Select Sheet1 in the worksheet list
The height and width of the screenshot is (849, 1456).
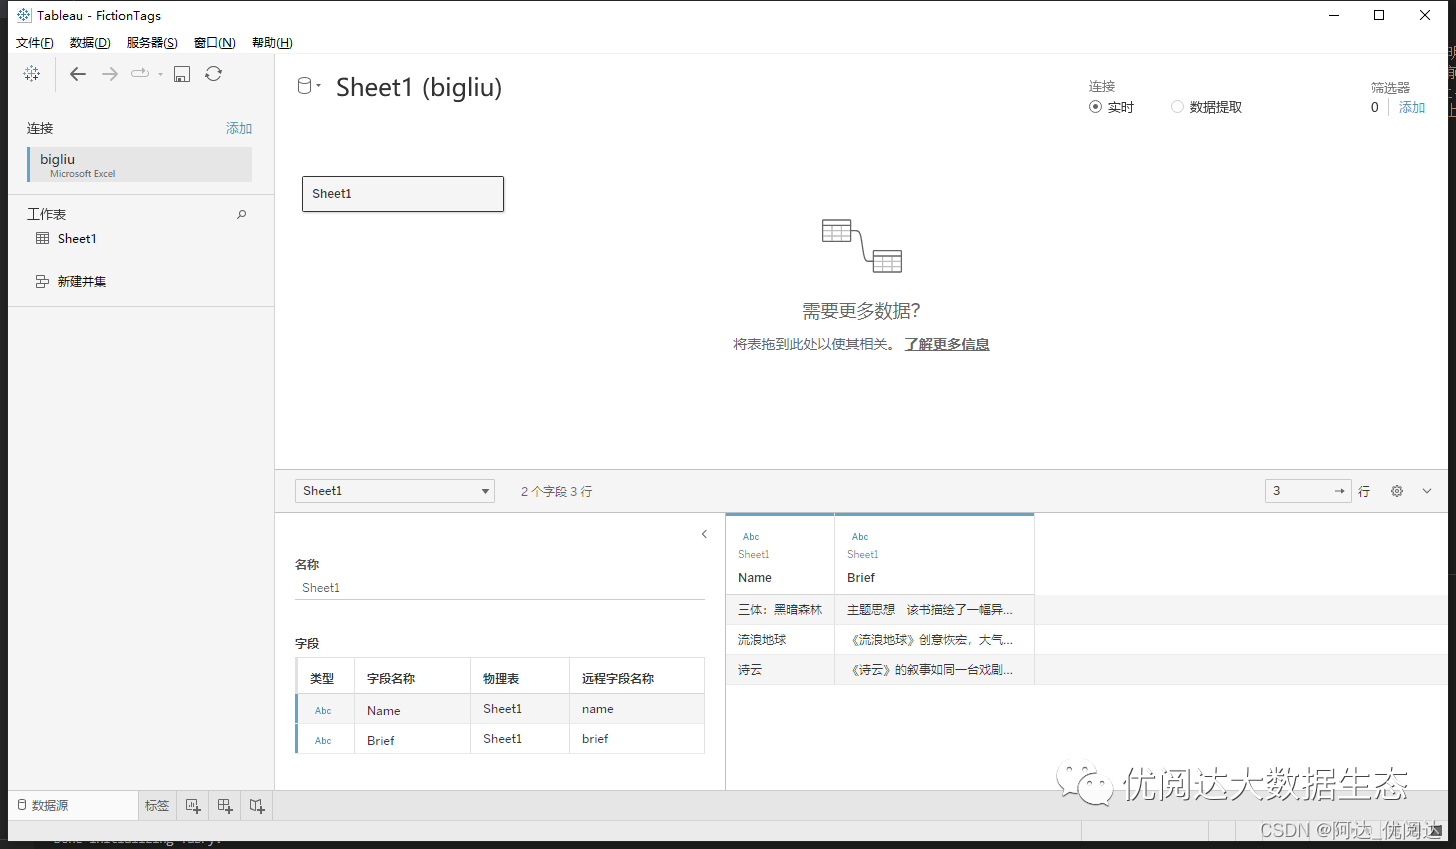(x=77, y=238)
